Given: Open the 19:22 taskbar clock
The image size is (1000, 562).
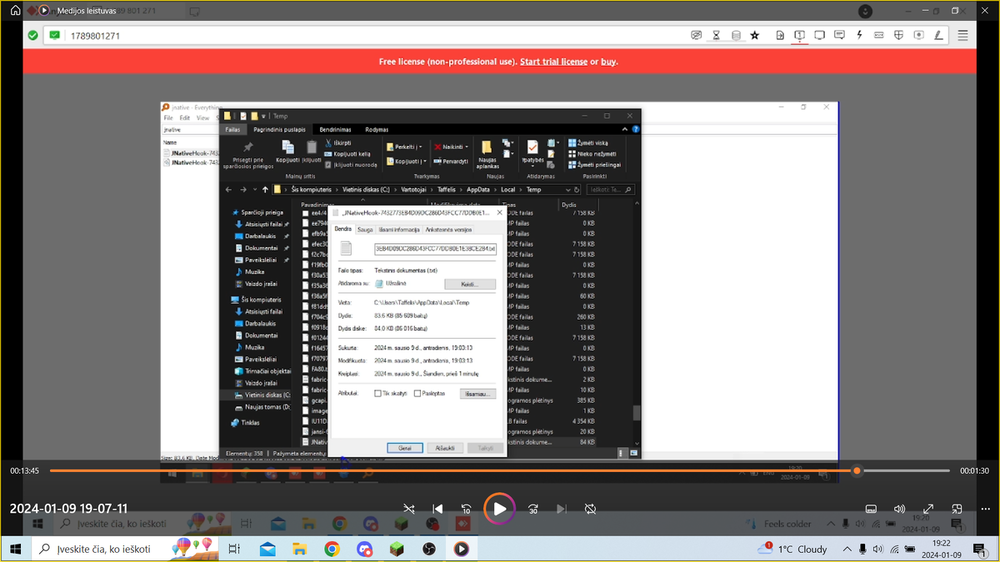Looking at the screenshot, I should coord(941,549).
